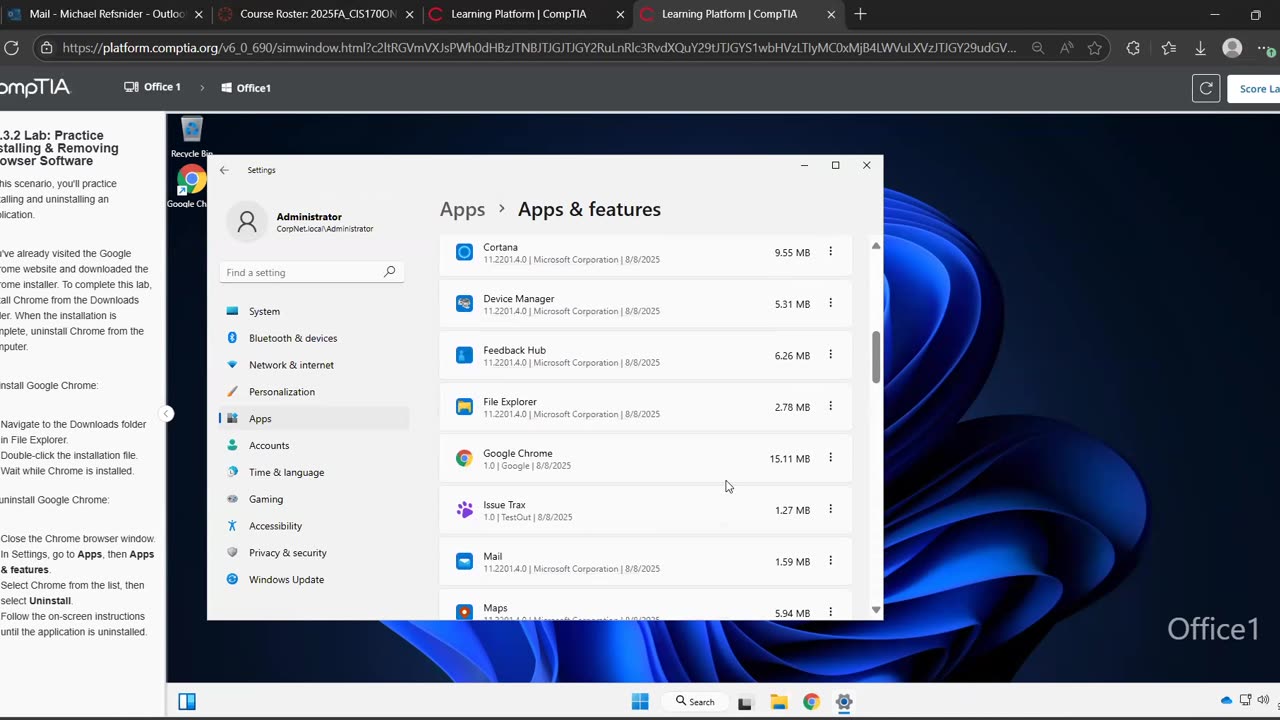
Task: Go back in Settings window
Action: [224, 170]
